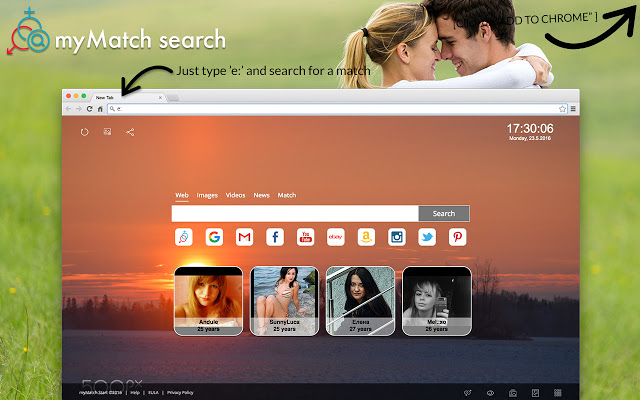Image resolution: width=641 pixels, height=401 pixels.
Task: Open the eBay shortcut
Action: tap(336, 237)
